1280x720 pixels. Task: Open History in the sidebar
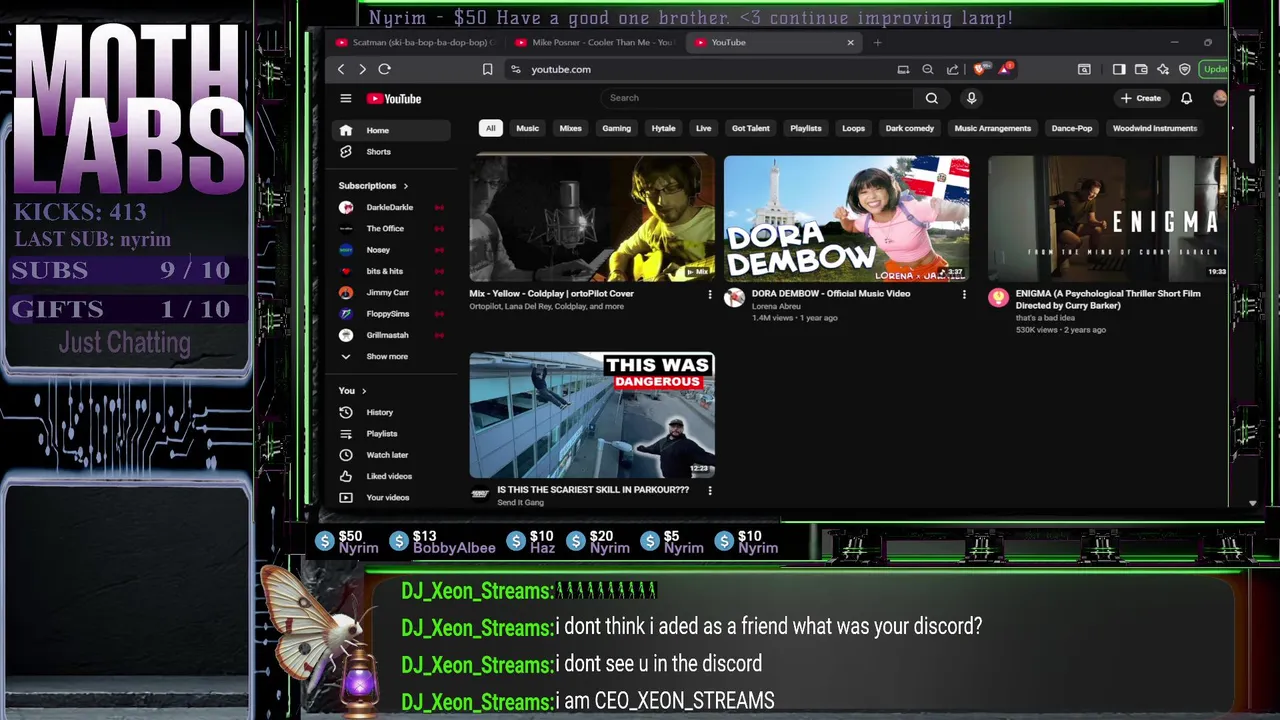pos(391,412)
